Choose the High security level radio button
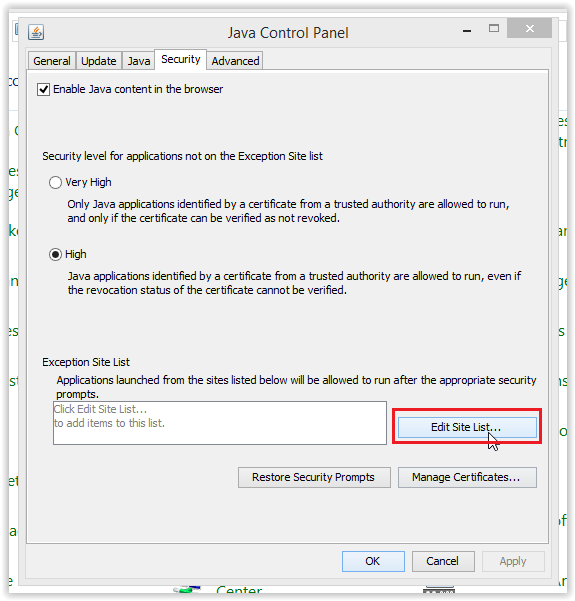 click(55, 254)
